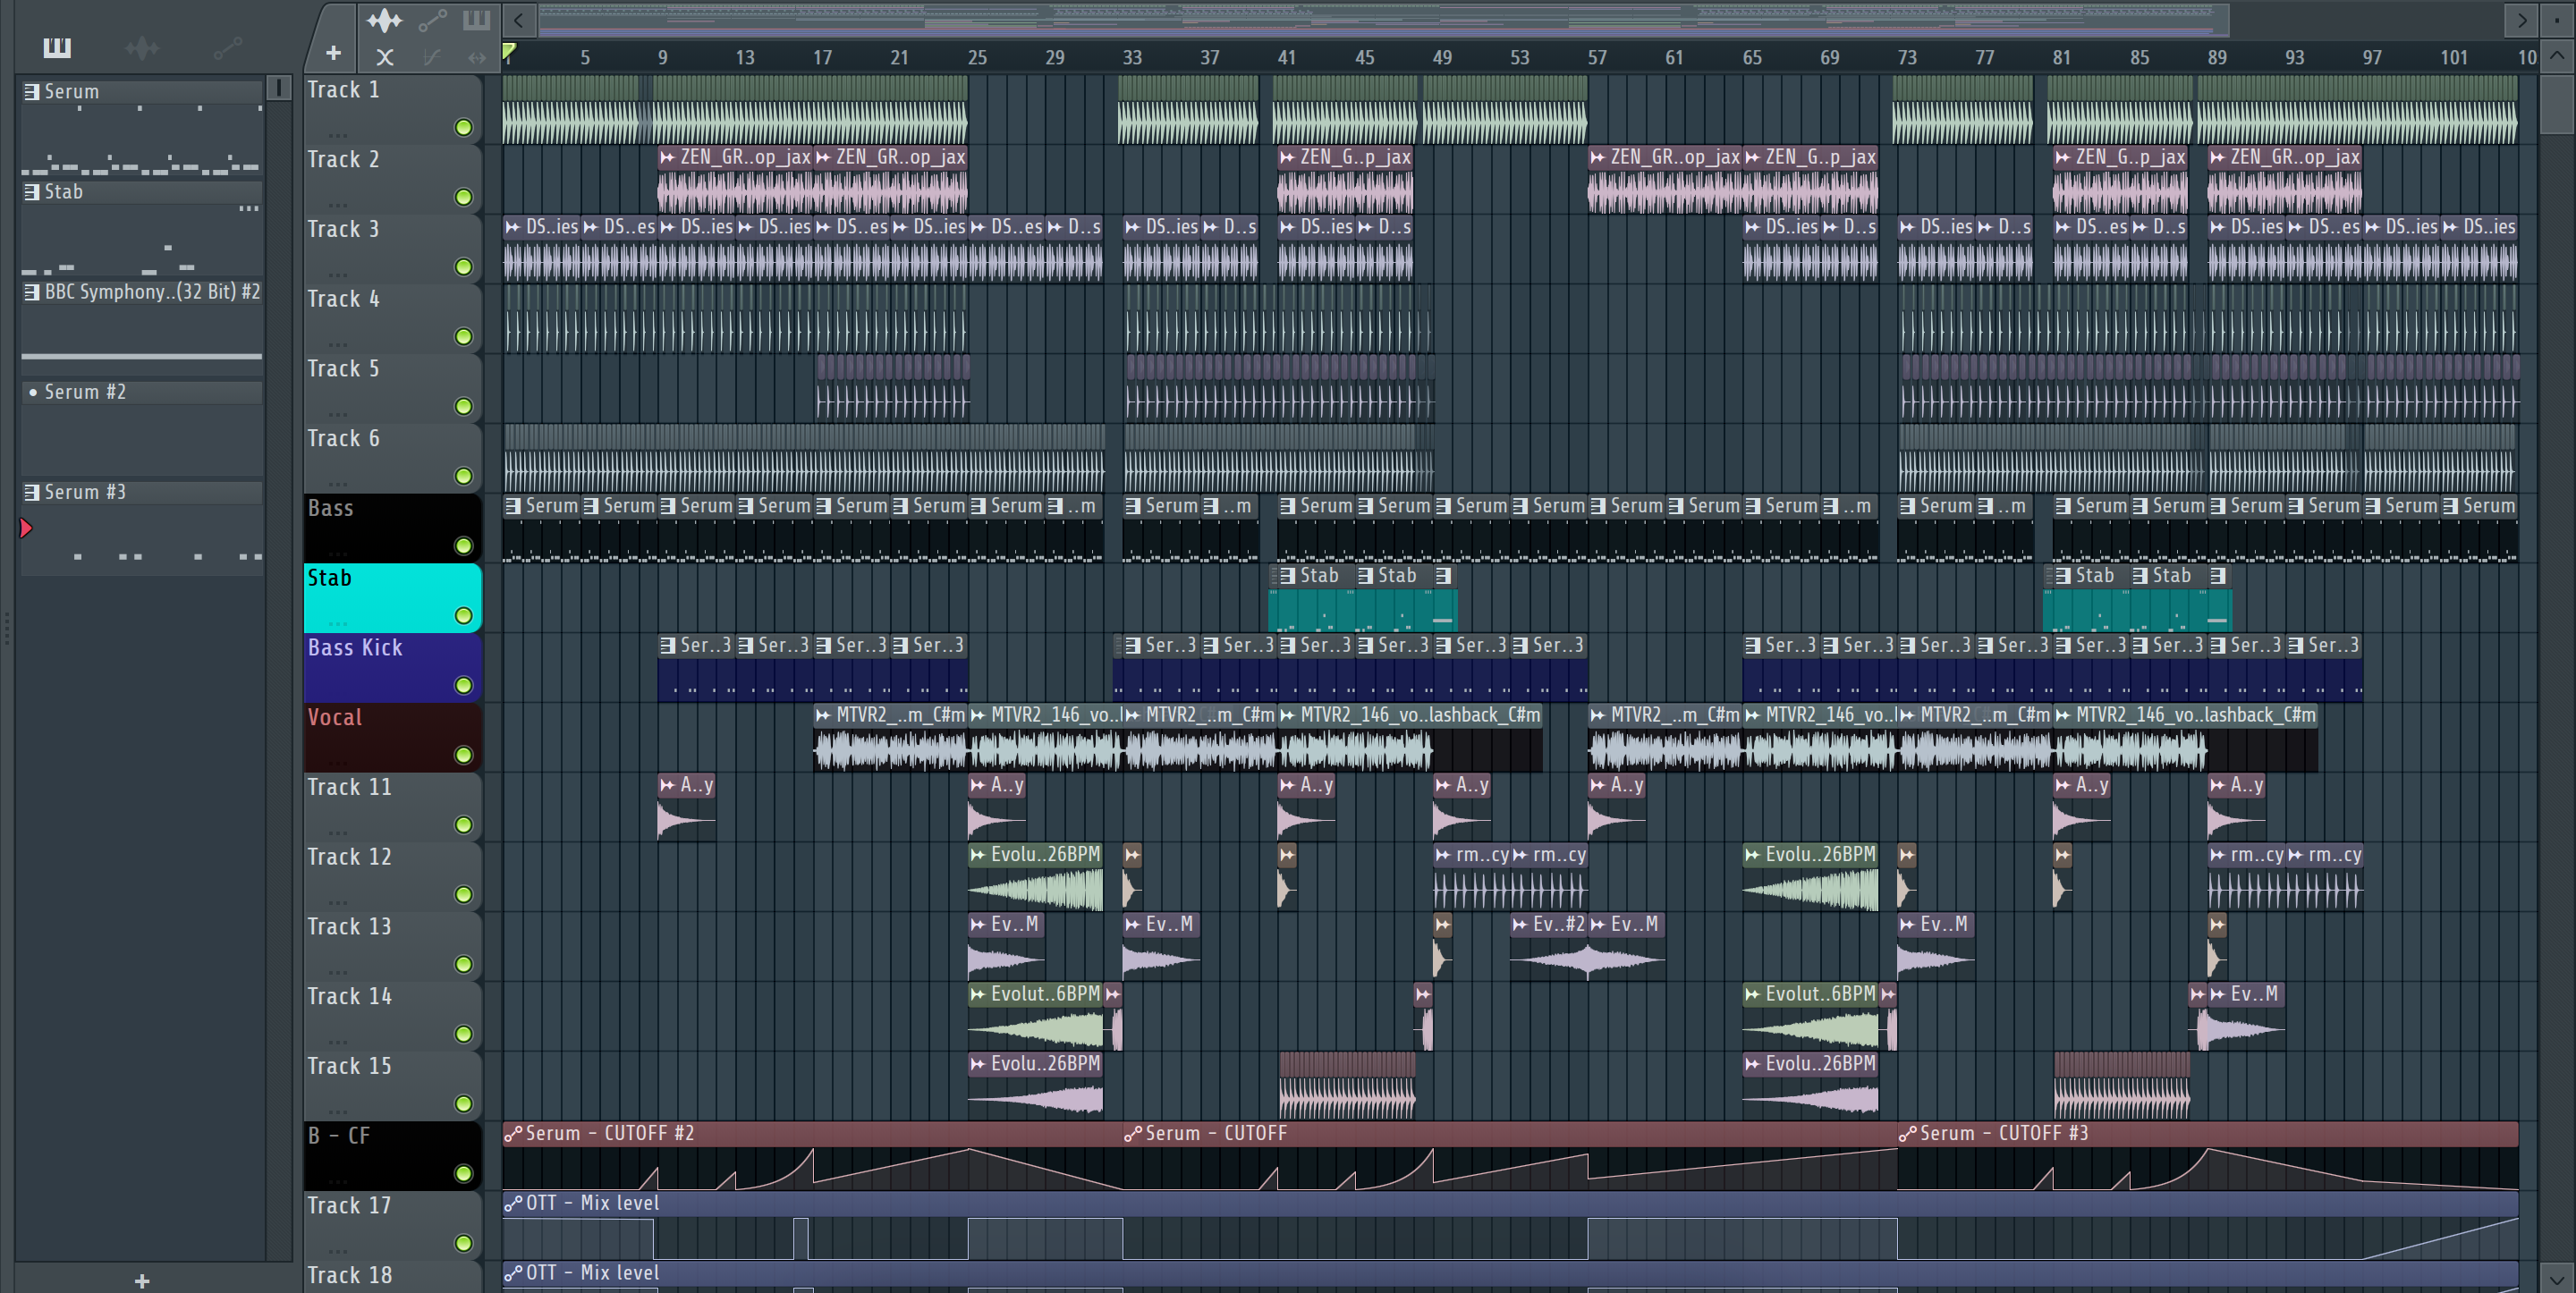Viewport: 2576px width, 1293px height.
Task: Toggle mute LED on the Bass track
Action: click(463, 546)
